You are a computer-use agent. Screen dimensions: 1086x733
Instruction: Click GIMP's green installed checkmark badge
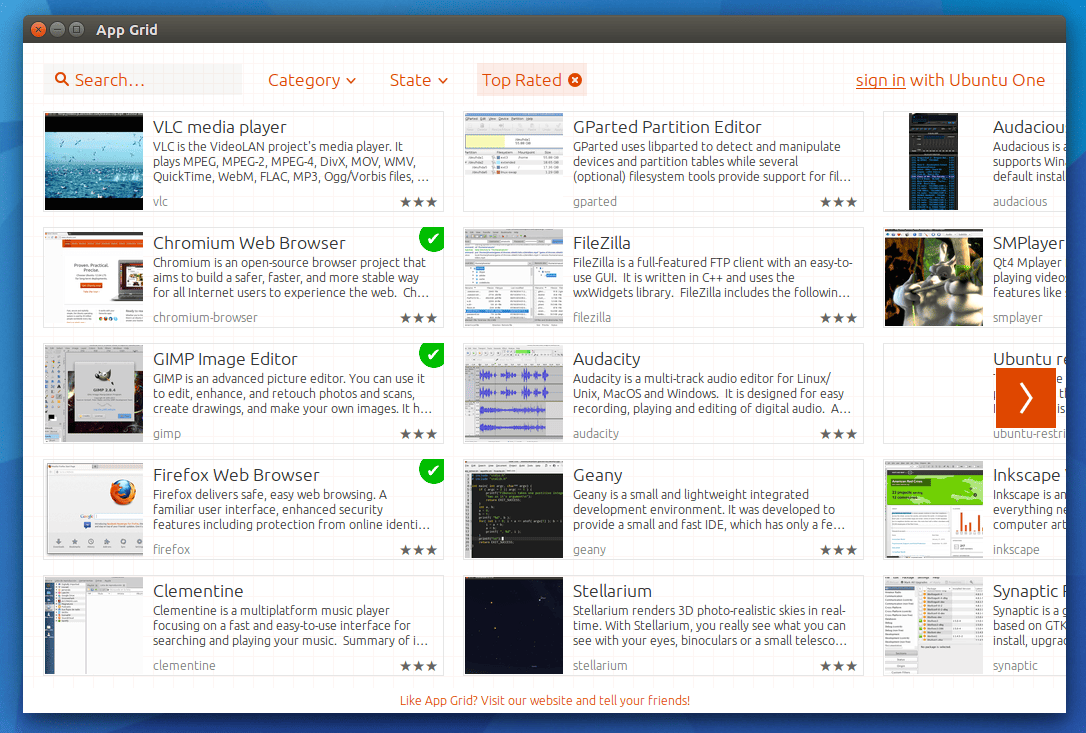click(x=431, y=355)
